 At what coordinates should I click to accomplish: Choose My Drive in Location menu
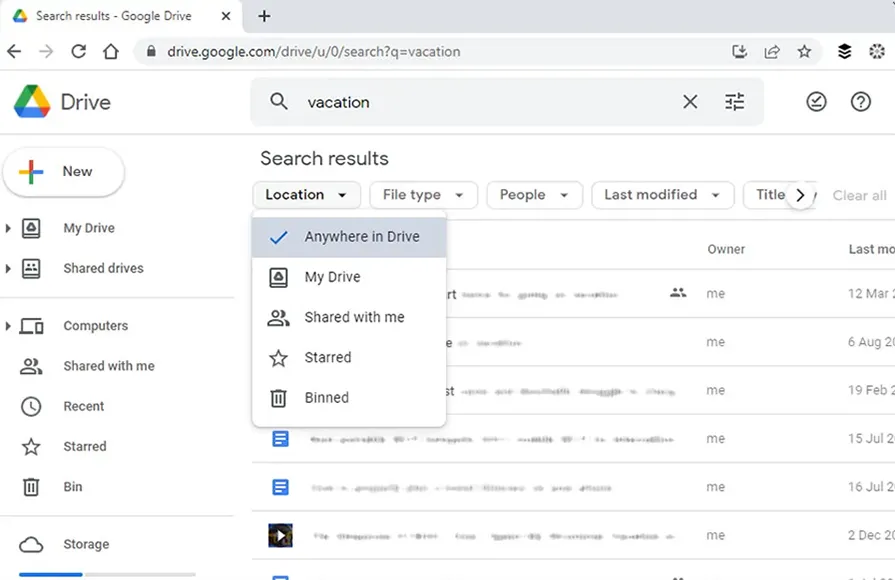click(x=332, y=277)
